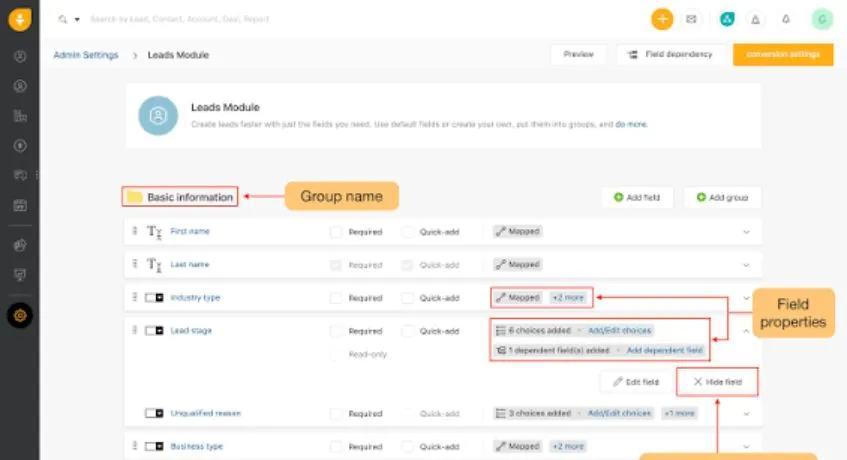Check Required for Unqualified reason
The image size is (847, 460).
coord(336,414)
